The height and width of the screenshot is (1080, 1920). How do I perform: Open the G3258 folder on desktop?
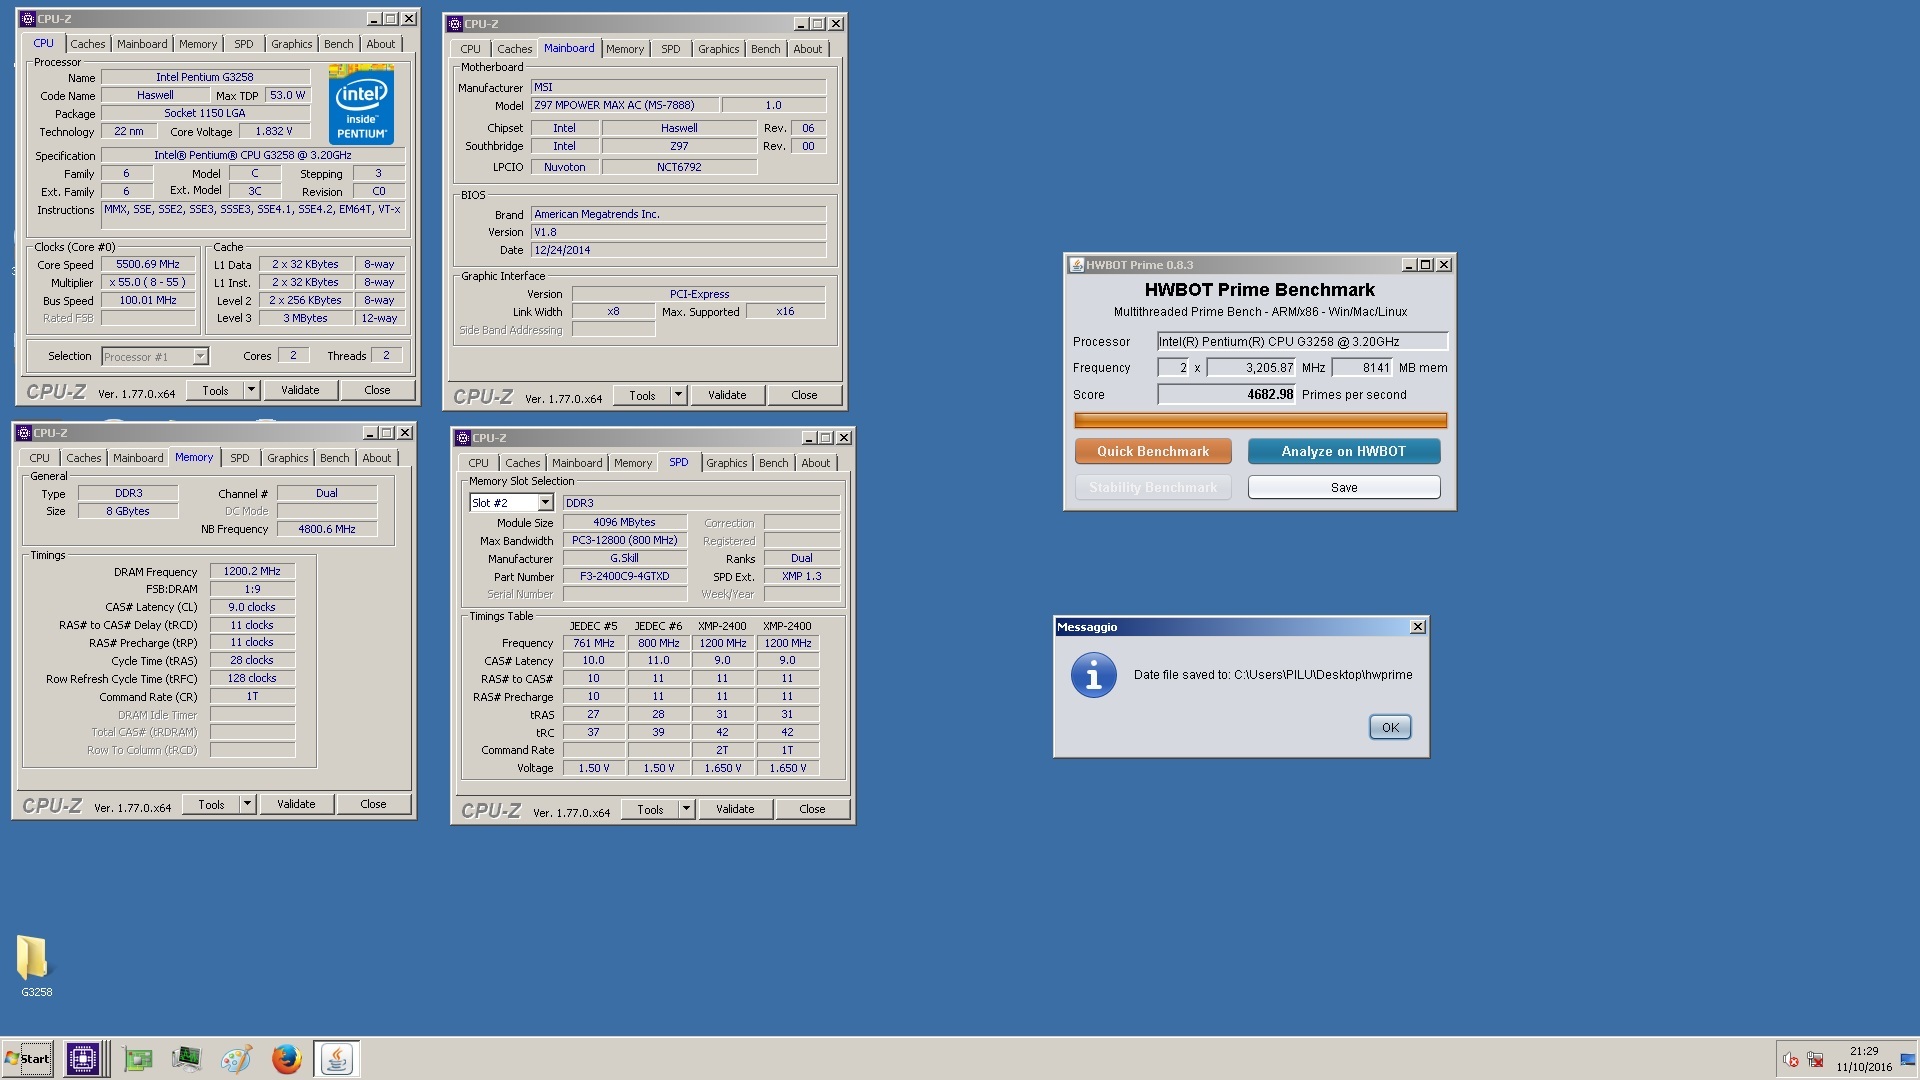click(x=33, y=966)
